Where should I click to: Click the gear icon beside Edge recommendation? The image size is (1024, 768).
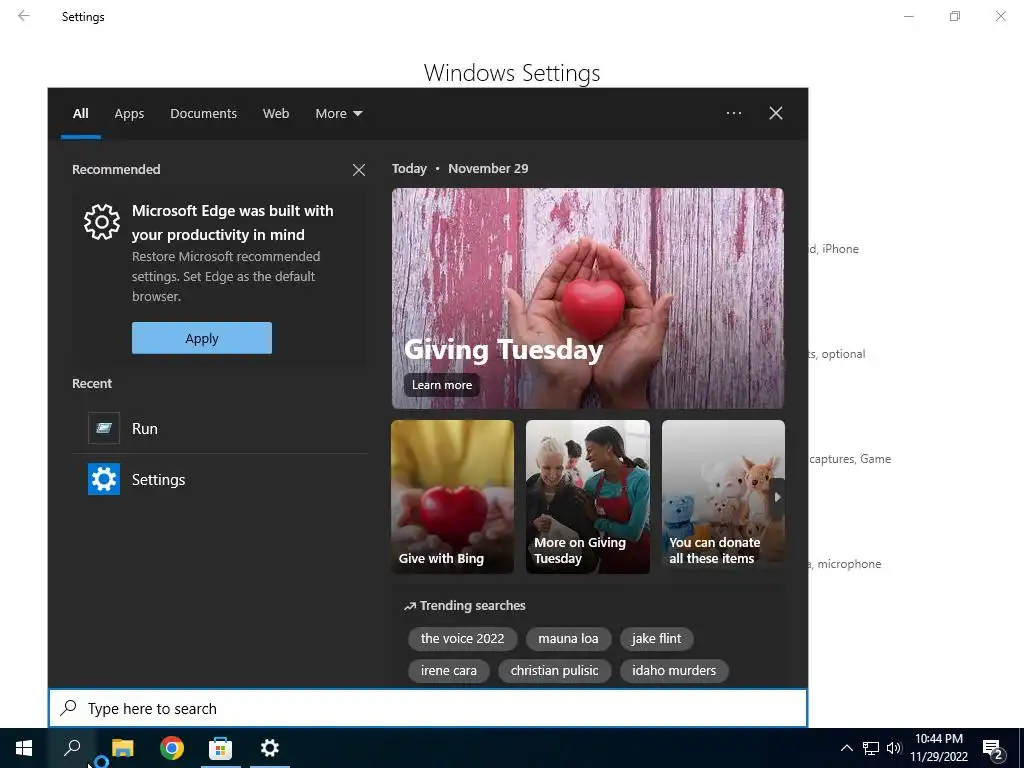pyautogui.click(x=102, y=222)
